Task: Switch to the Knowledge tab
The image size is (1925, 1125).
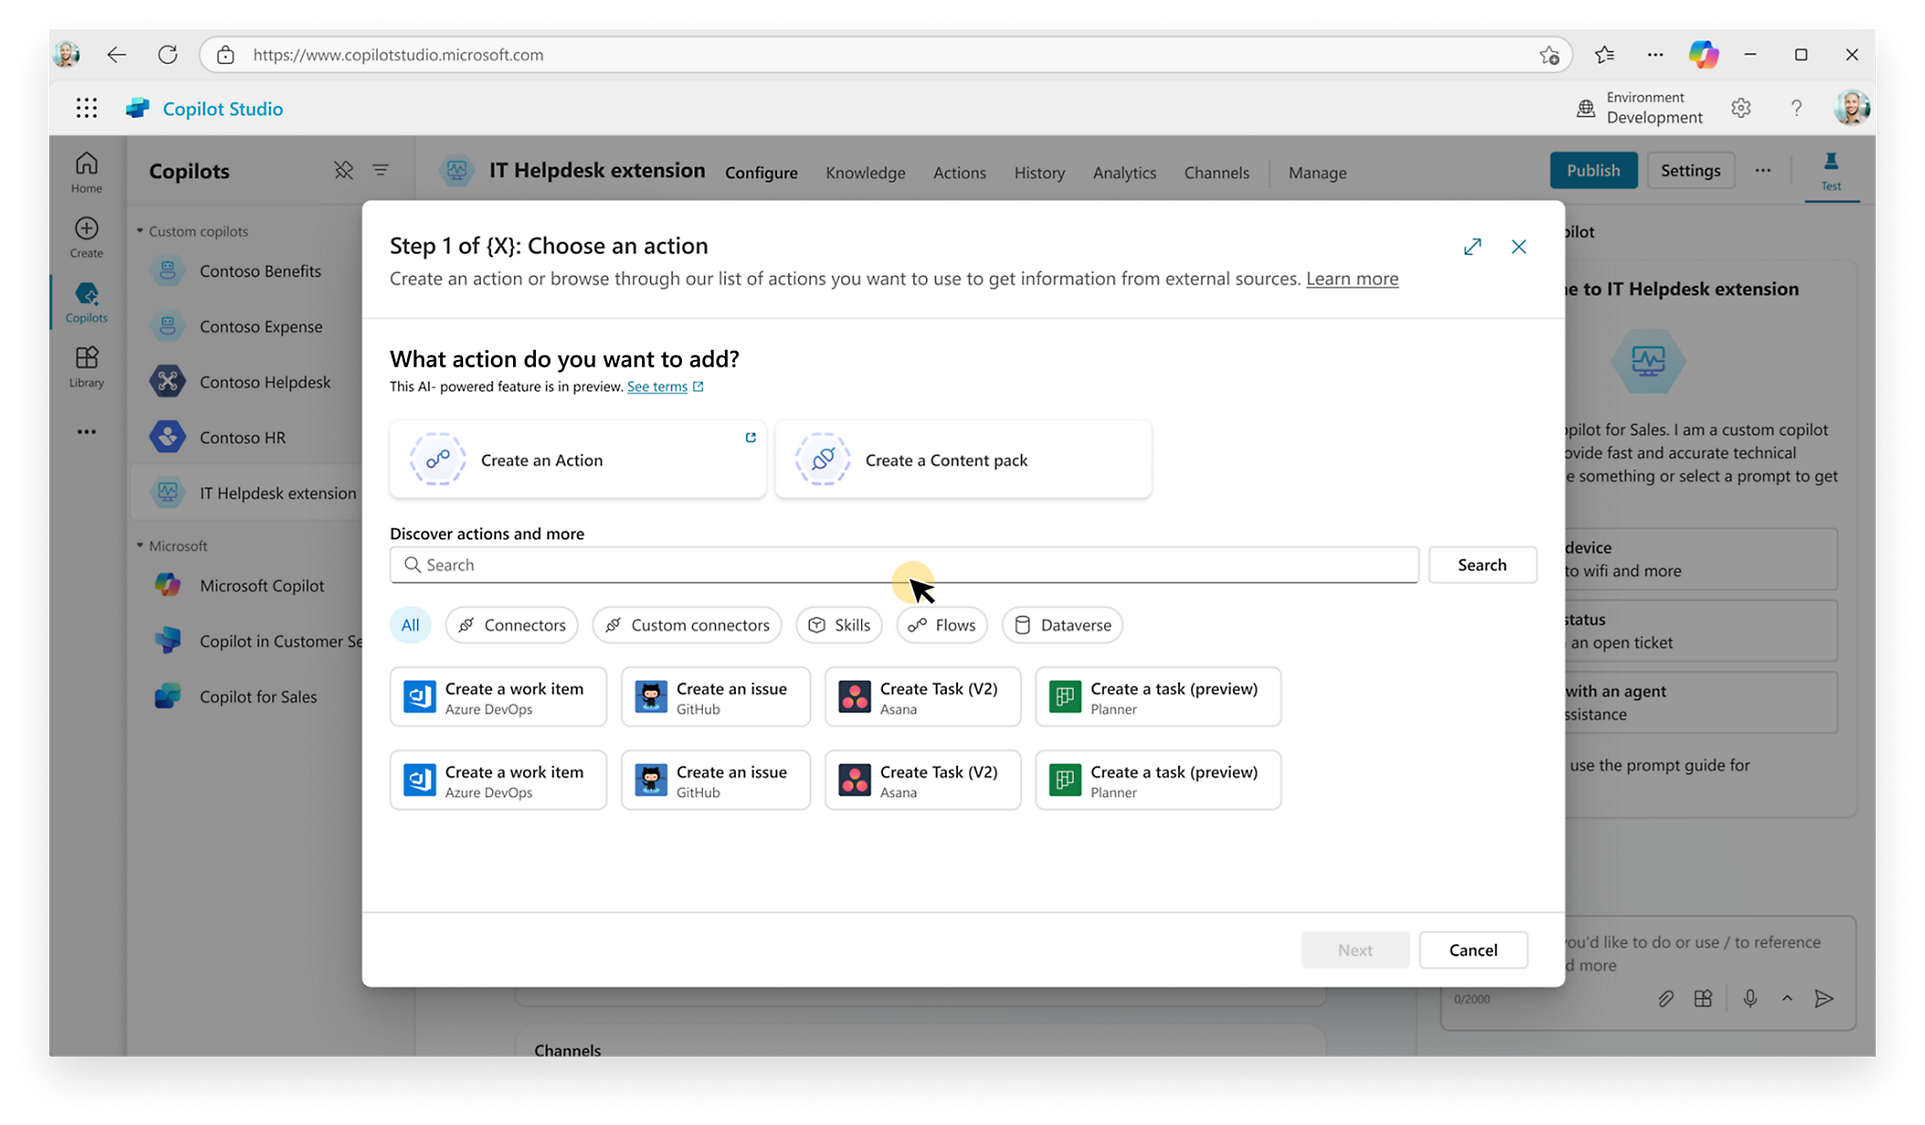Action: point(865,171)
